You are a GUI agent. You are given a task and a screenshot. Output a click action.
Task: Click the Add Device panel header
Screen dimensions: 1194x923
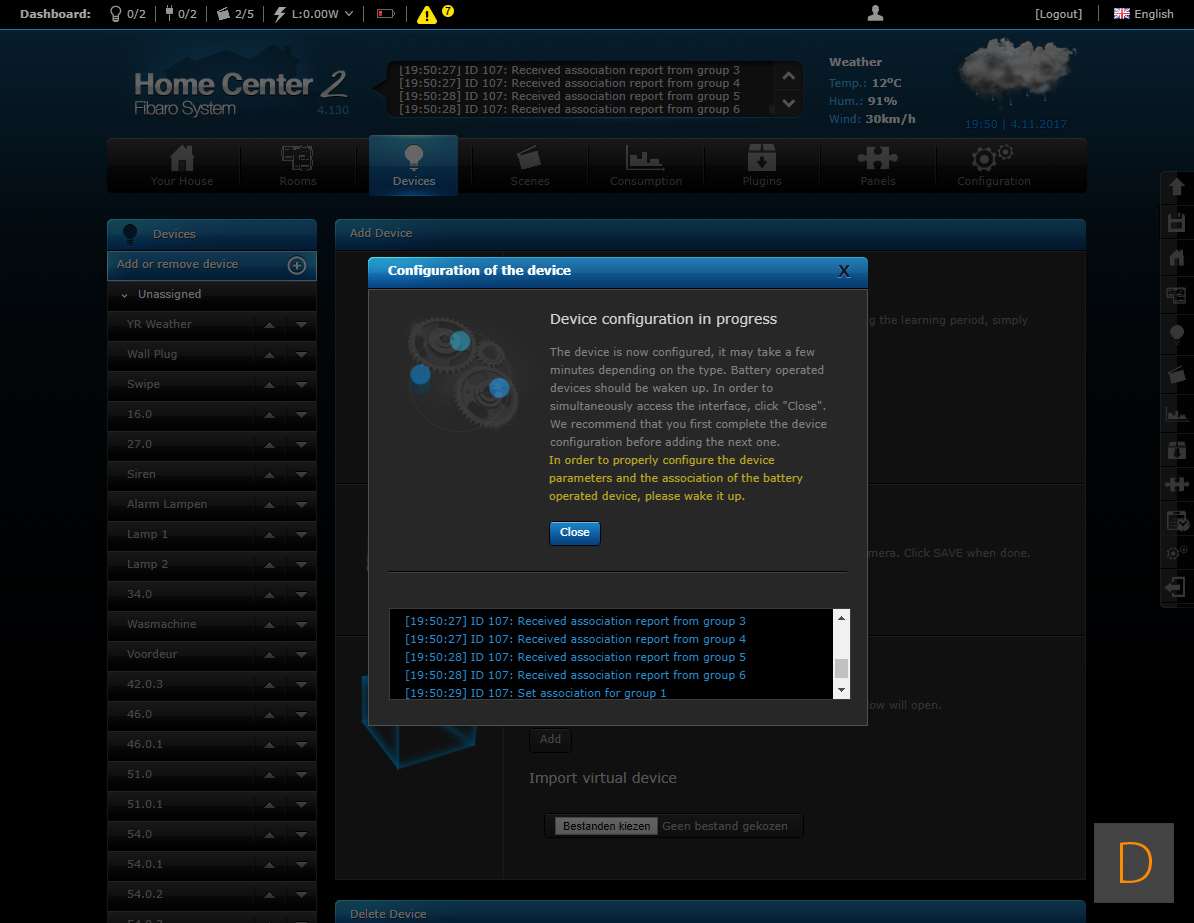pos(710,234)
